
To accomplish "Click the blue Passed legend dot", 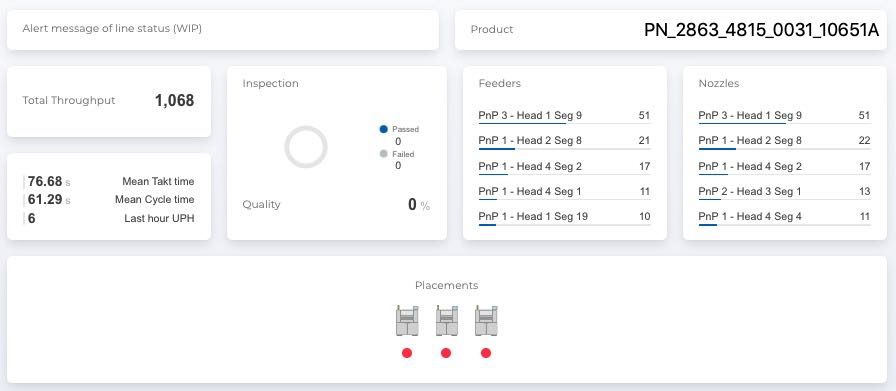I will tap(383, 129).
